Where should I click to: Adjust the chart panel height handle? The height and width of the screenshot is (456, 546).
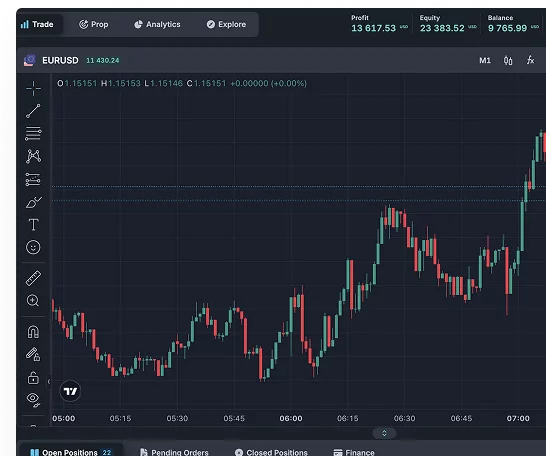tap(384, 433)
